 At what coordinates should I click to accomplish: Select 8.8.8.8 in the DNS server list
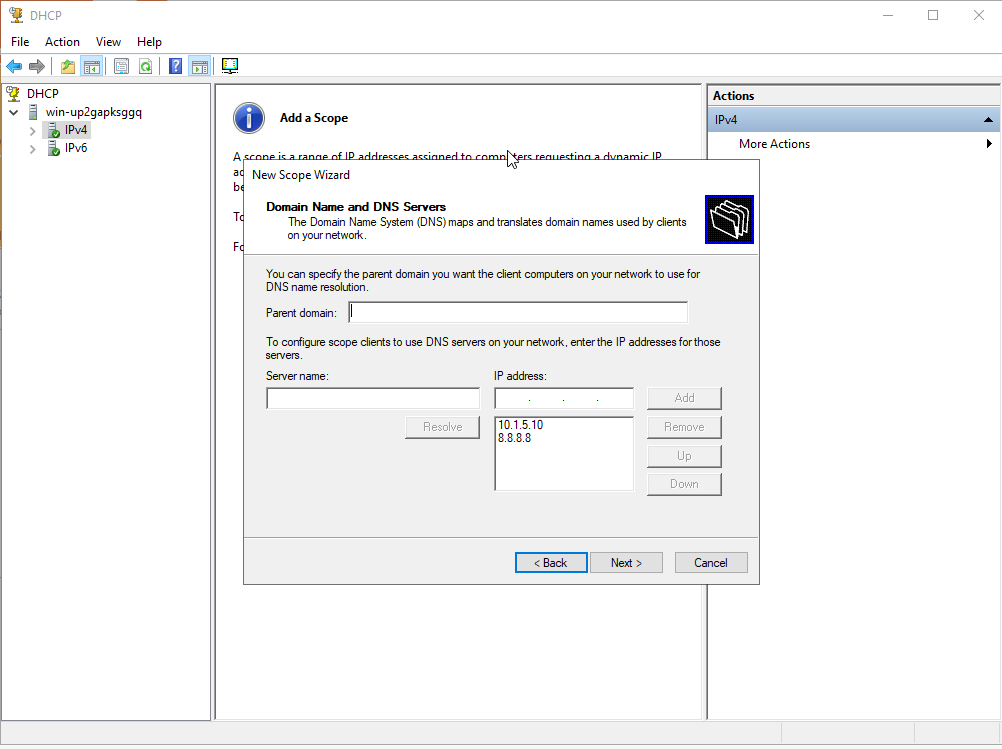pyautogui.click(x=514, y=438)
